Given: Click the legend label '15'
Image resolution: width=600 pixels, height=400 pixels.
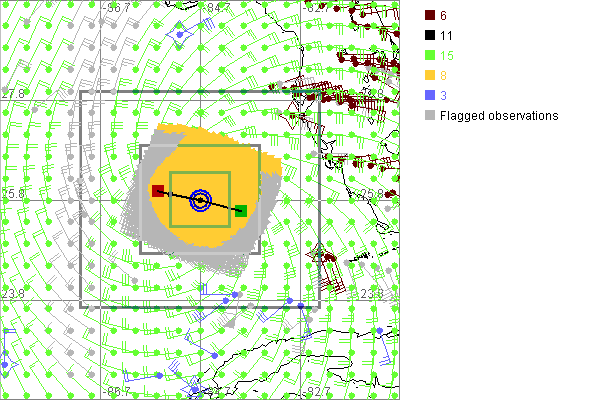Looking at the screenshot, I should (447, 56).
